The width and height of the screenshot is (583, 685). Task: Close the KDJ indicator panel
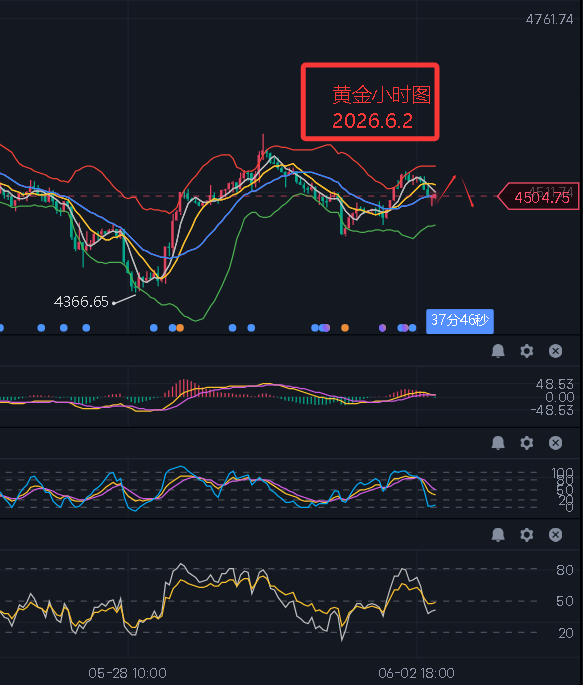[x=555, y=443]
